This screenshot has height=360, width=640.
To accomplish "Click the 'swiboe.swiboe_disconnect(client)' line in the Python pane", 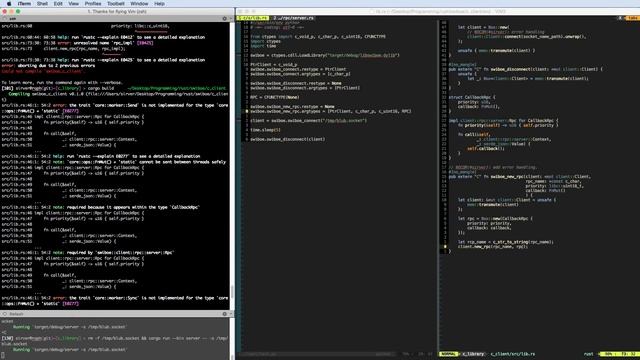I will pos(288,139).
